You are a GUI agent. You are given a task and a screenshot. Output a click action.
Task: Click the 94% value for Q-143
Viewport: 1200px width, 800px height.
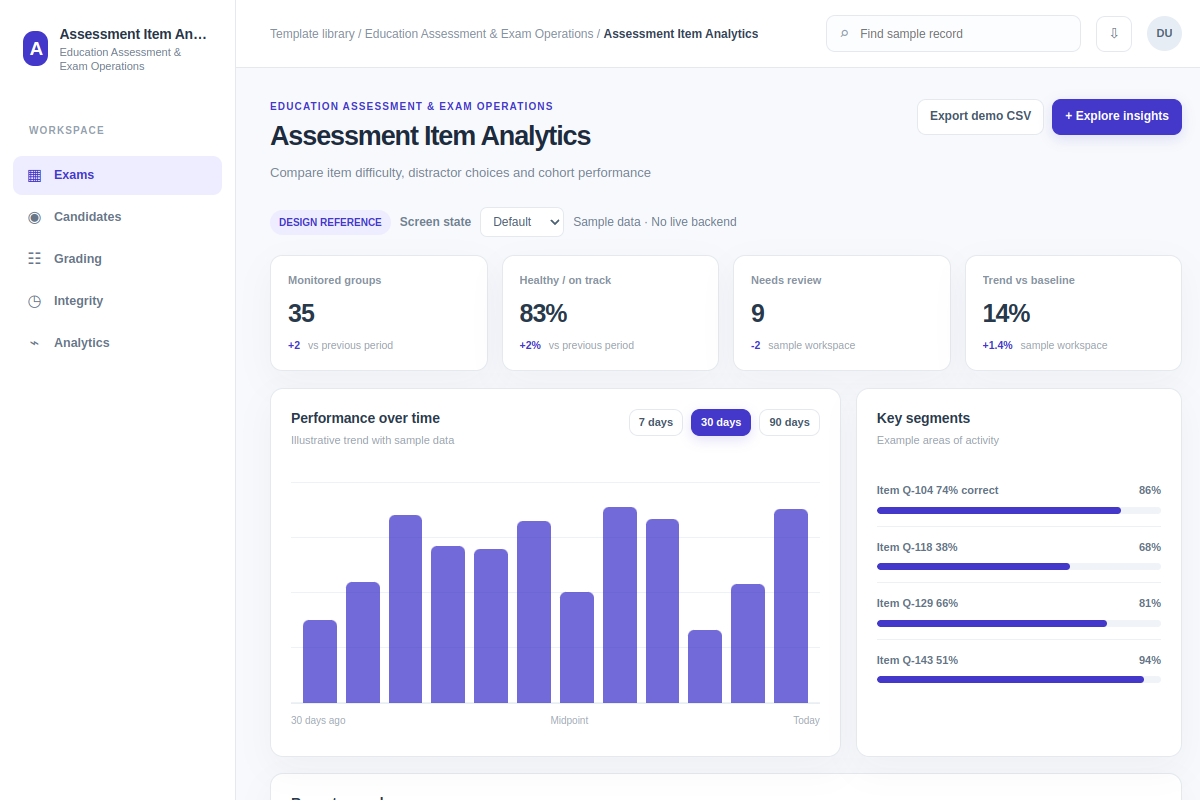[1150, 660]
